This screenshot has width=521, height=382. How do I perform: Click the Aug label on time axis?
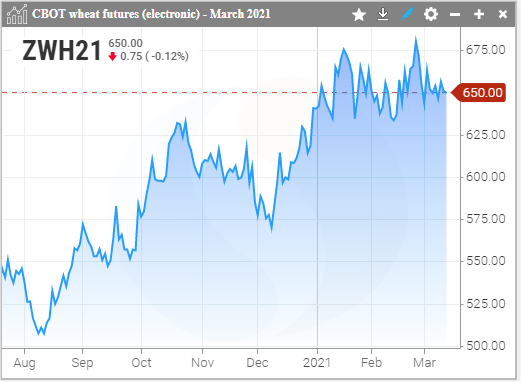click(24, 363)
